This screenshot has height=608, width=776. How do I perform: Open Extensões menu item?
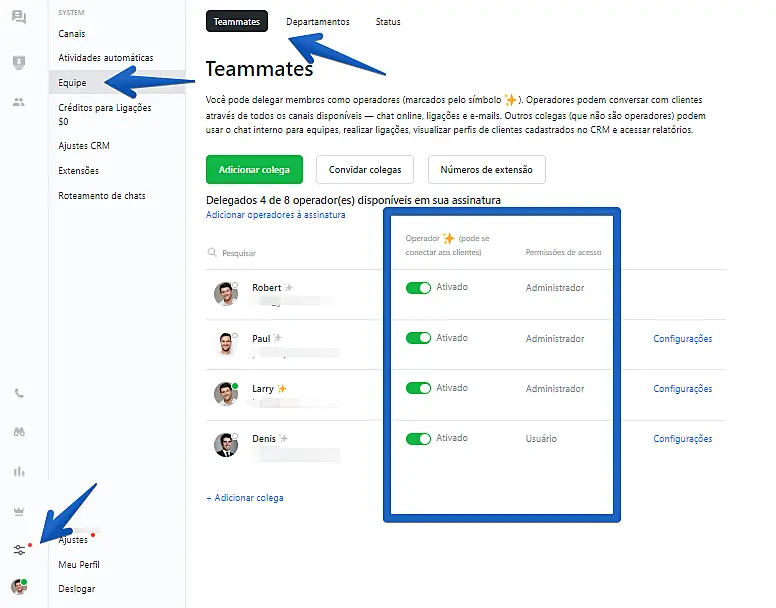[78, 170]
